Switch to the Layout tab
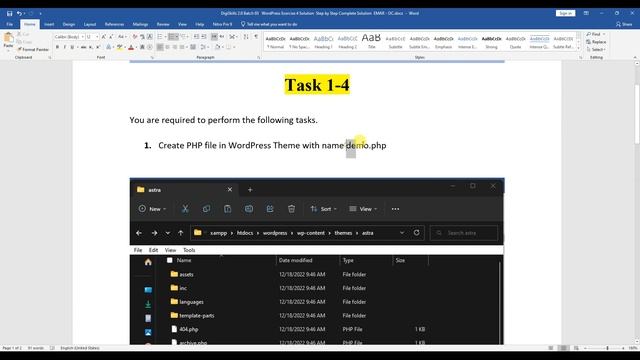The height and width of the screenshot is (360, 640). (x=90, y=24)
